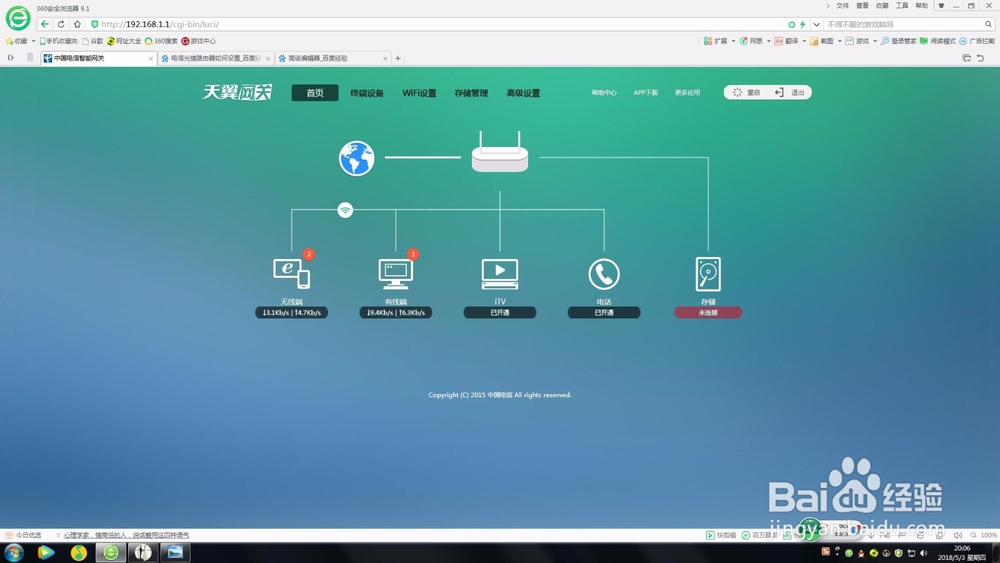Open the 终端设备 navigation tab

(x=367, y=93)
